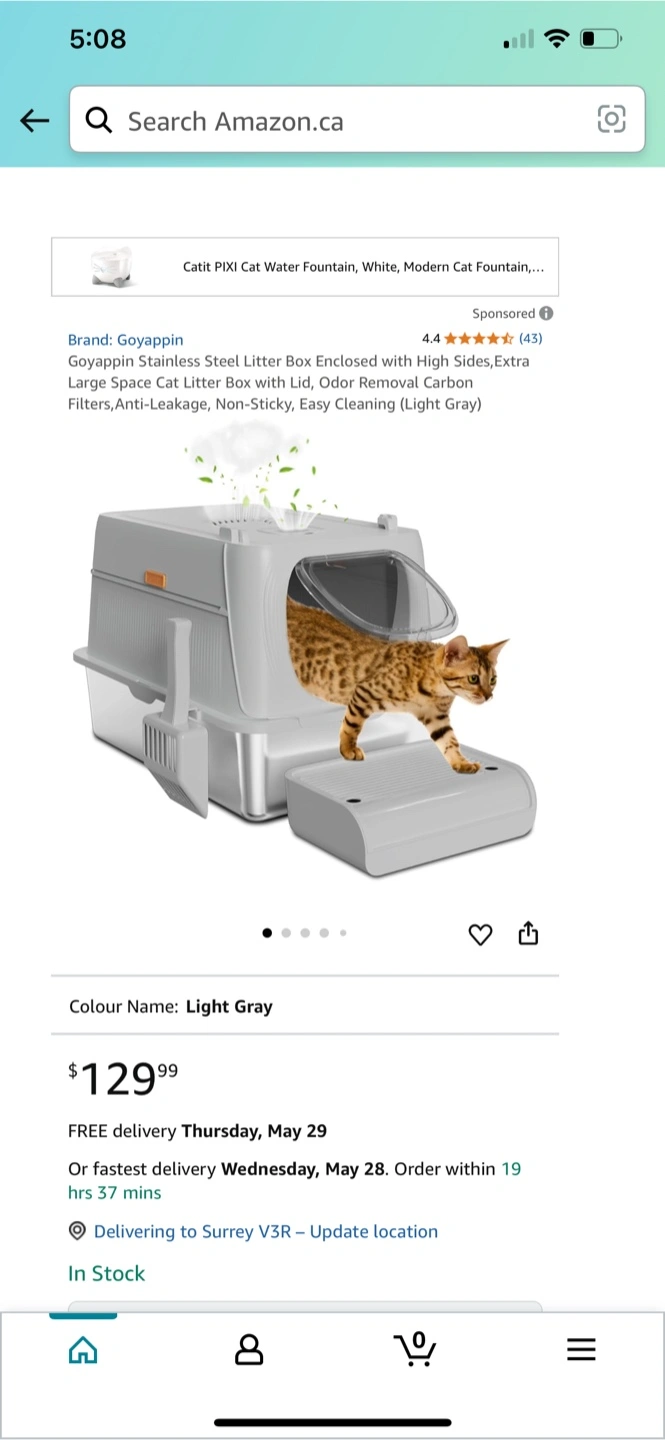
Task: Select last image carousel dot
Action: tap(343, 933)
